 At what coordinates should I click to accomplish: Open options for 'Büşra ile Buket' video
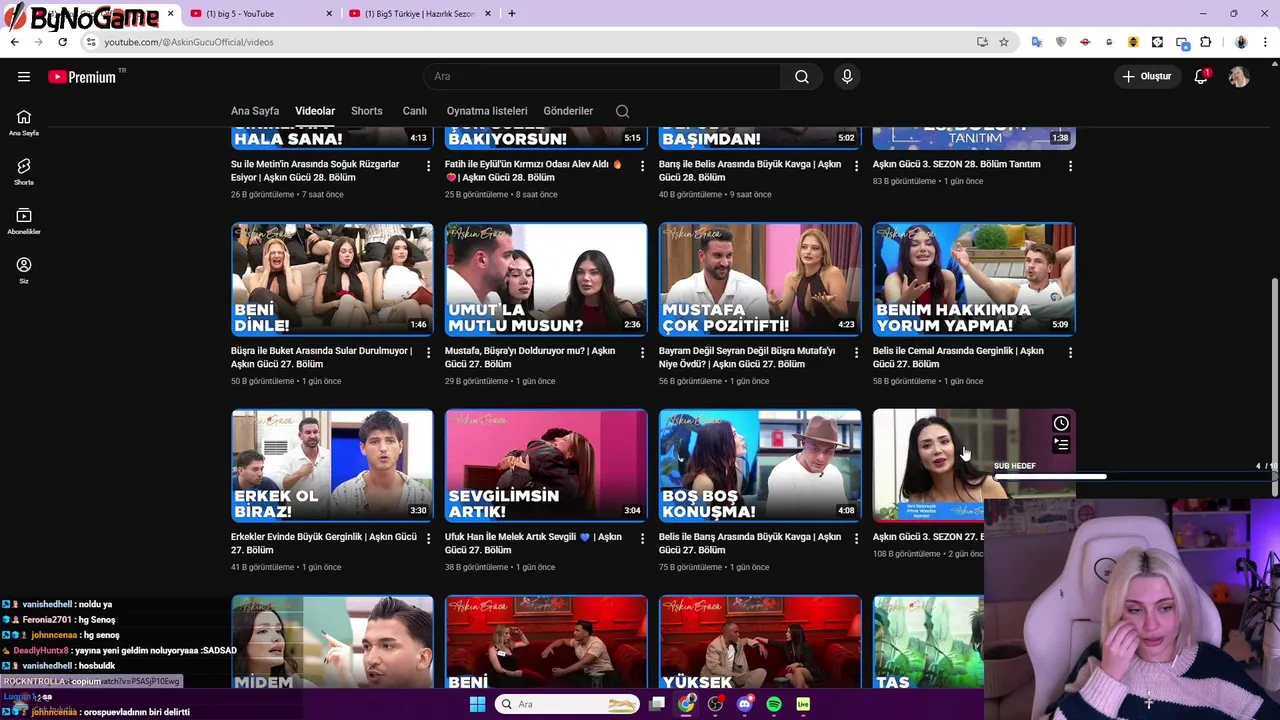click(x=428, y=353)
